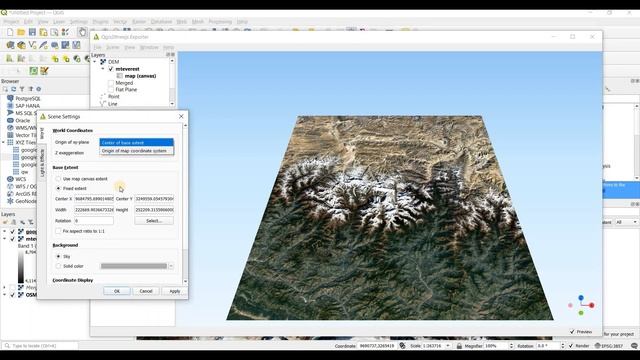
Task: Click the 3D navigation axes widget
Action: coord(582,306)
